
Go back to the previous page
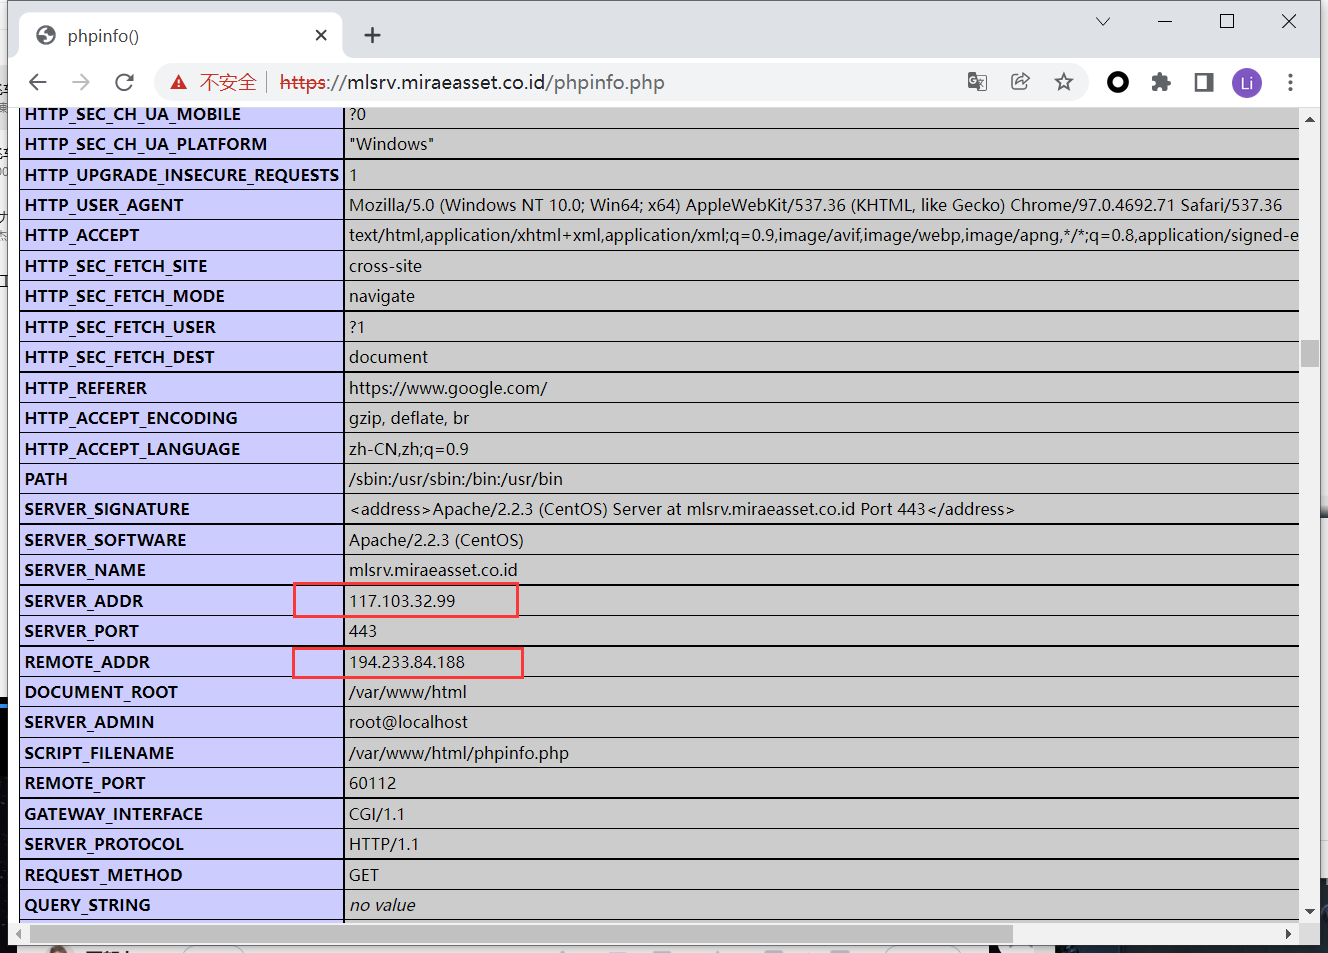click(38, 82)
